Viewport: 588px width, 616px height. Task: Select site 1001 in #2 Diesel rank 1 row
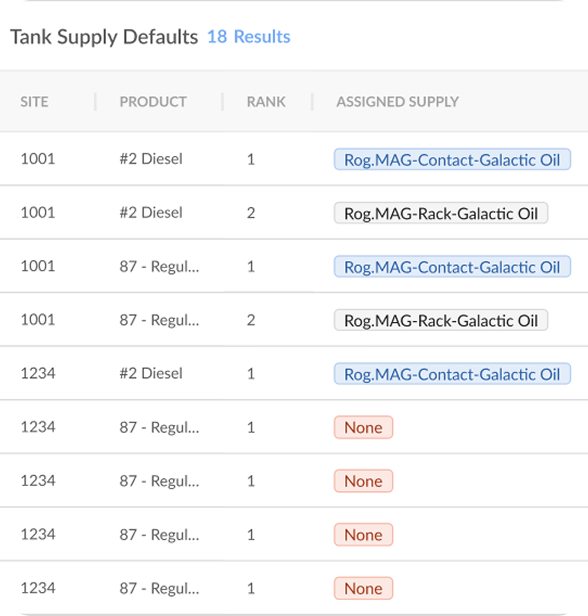(38, 159)
